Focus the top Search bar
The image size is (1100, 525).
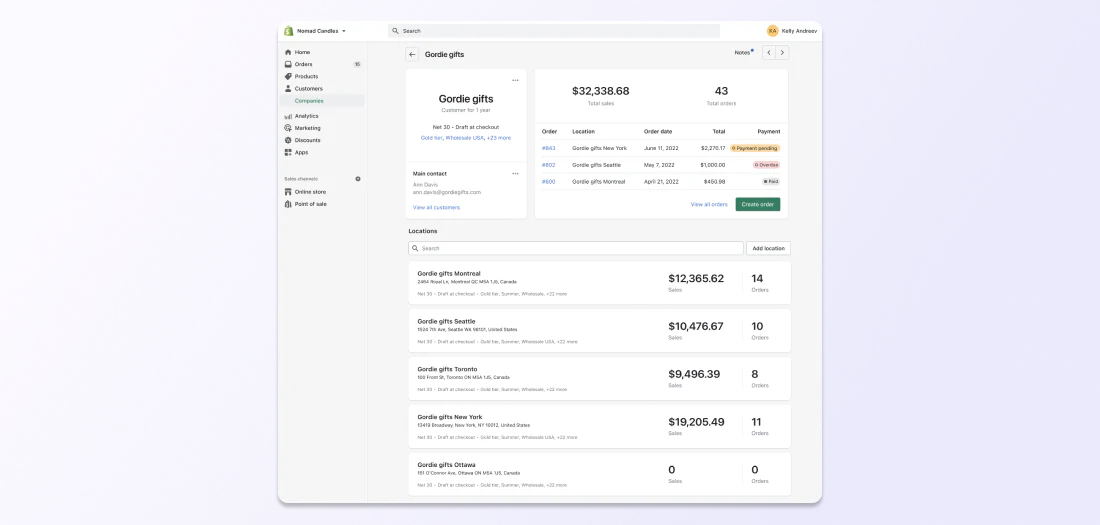pos(554,31)
